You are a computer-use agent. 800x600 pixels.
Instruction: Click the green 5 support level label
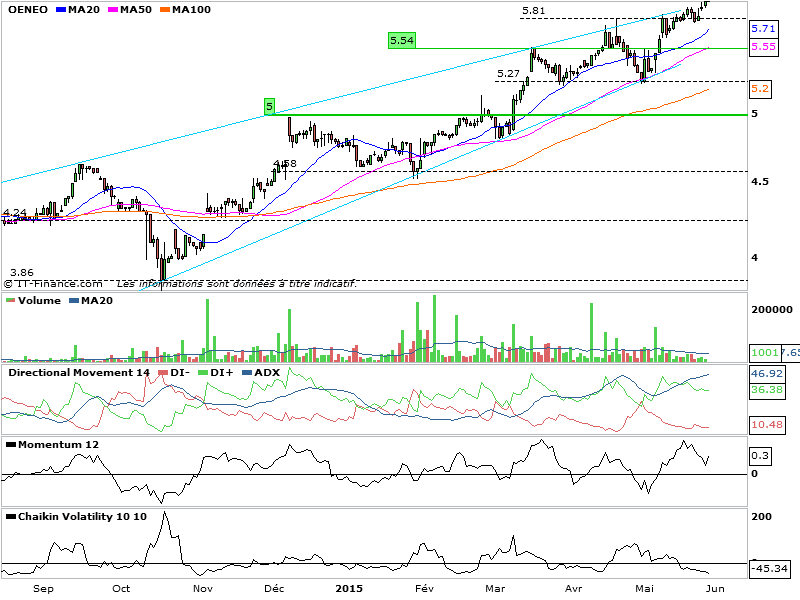point(269,107)
